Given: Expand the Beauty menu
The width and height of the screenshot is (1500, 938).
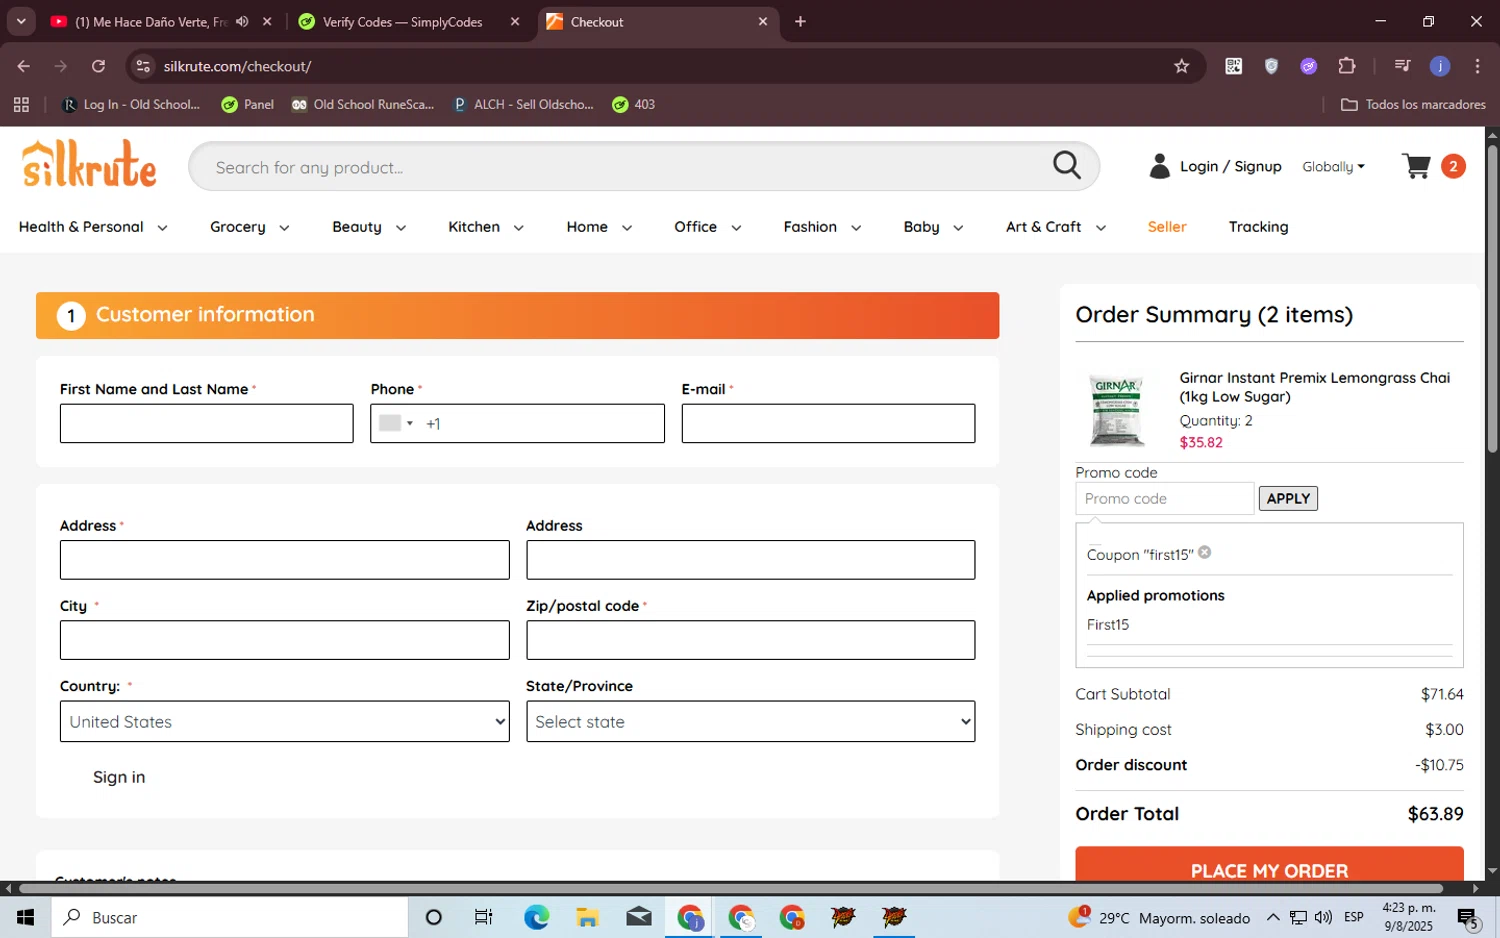Looking at the screenshot, I should pos(368,227).
